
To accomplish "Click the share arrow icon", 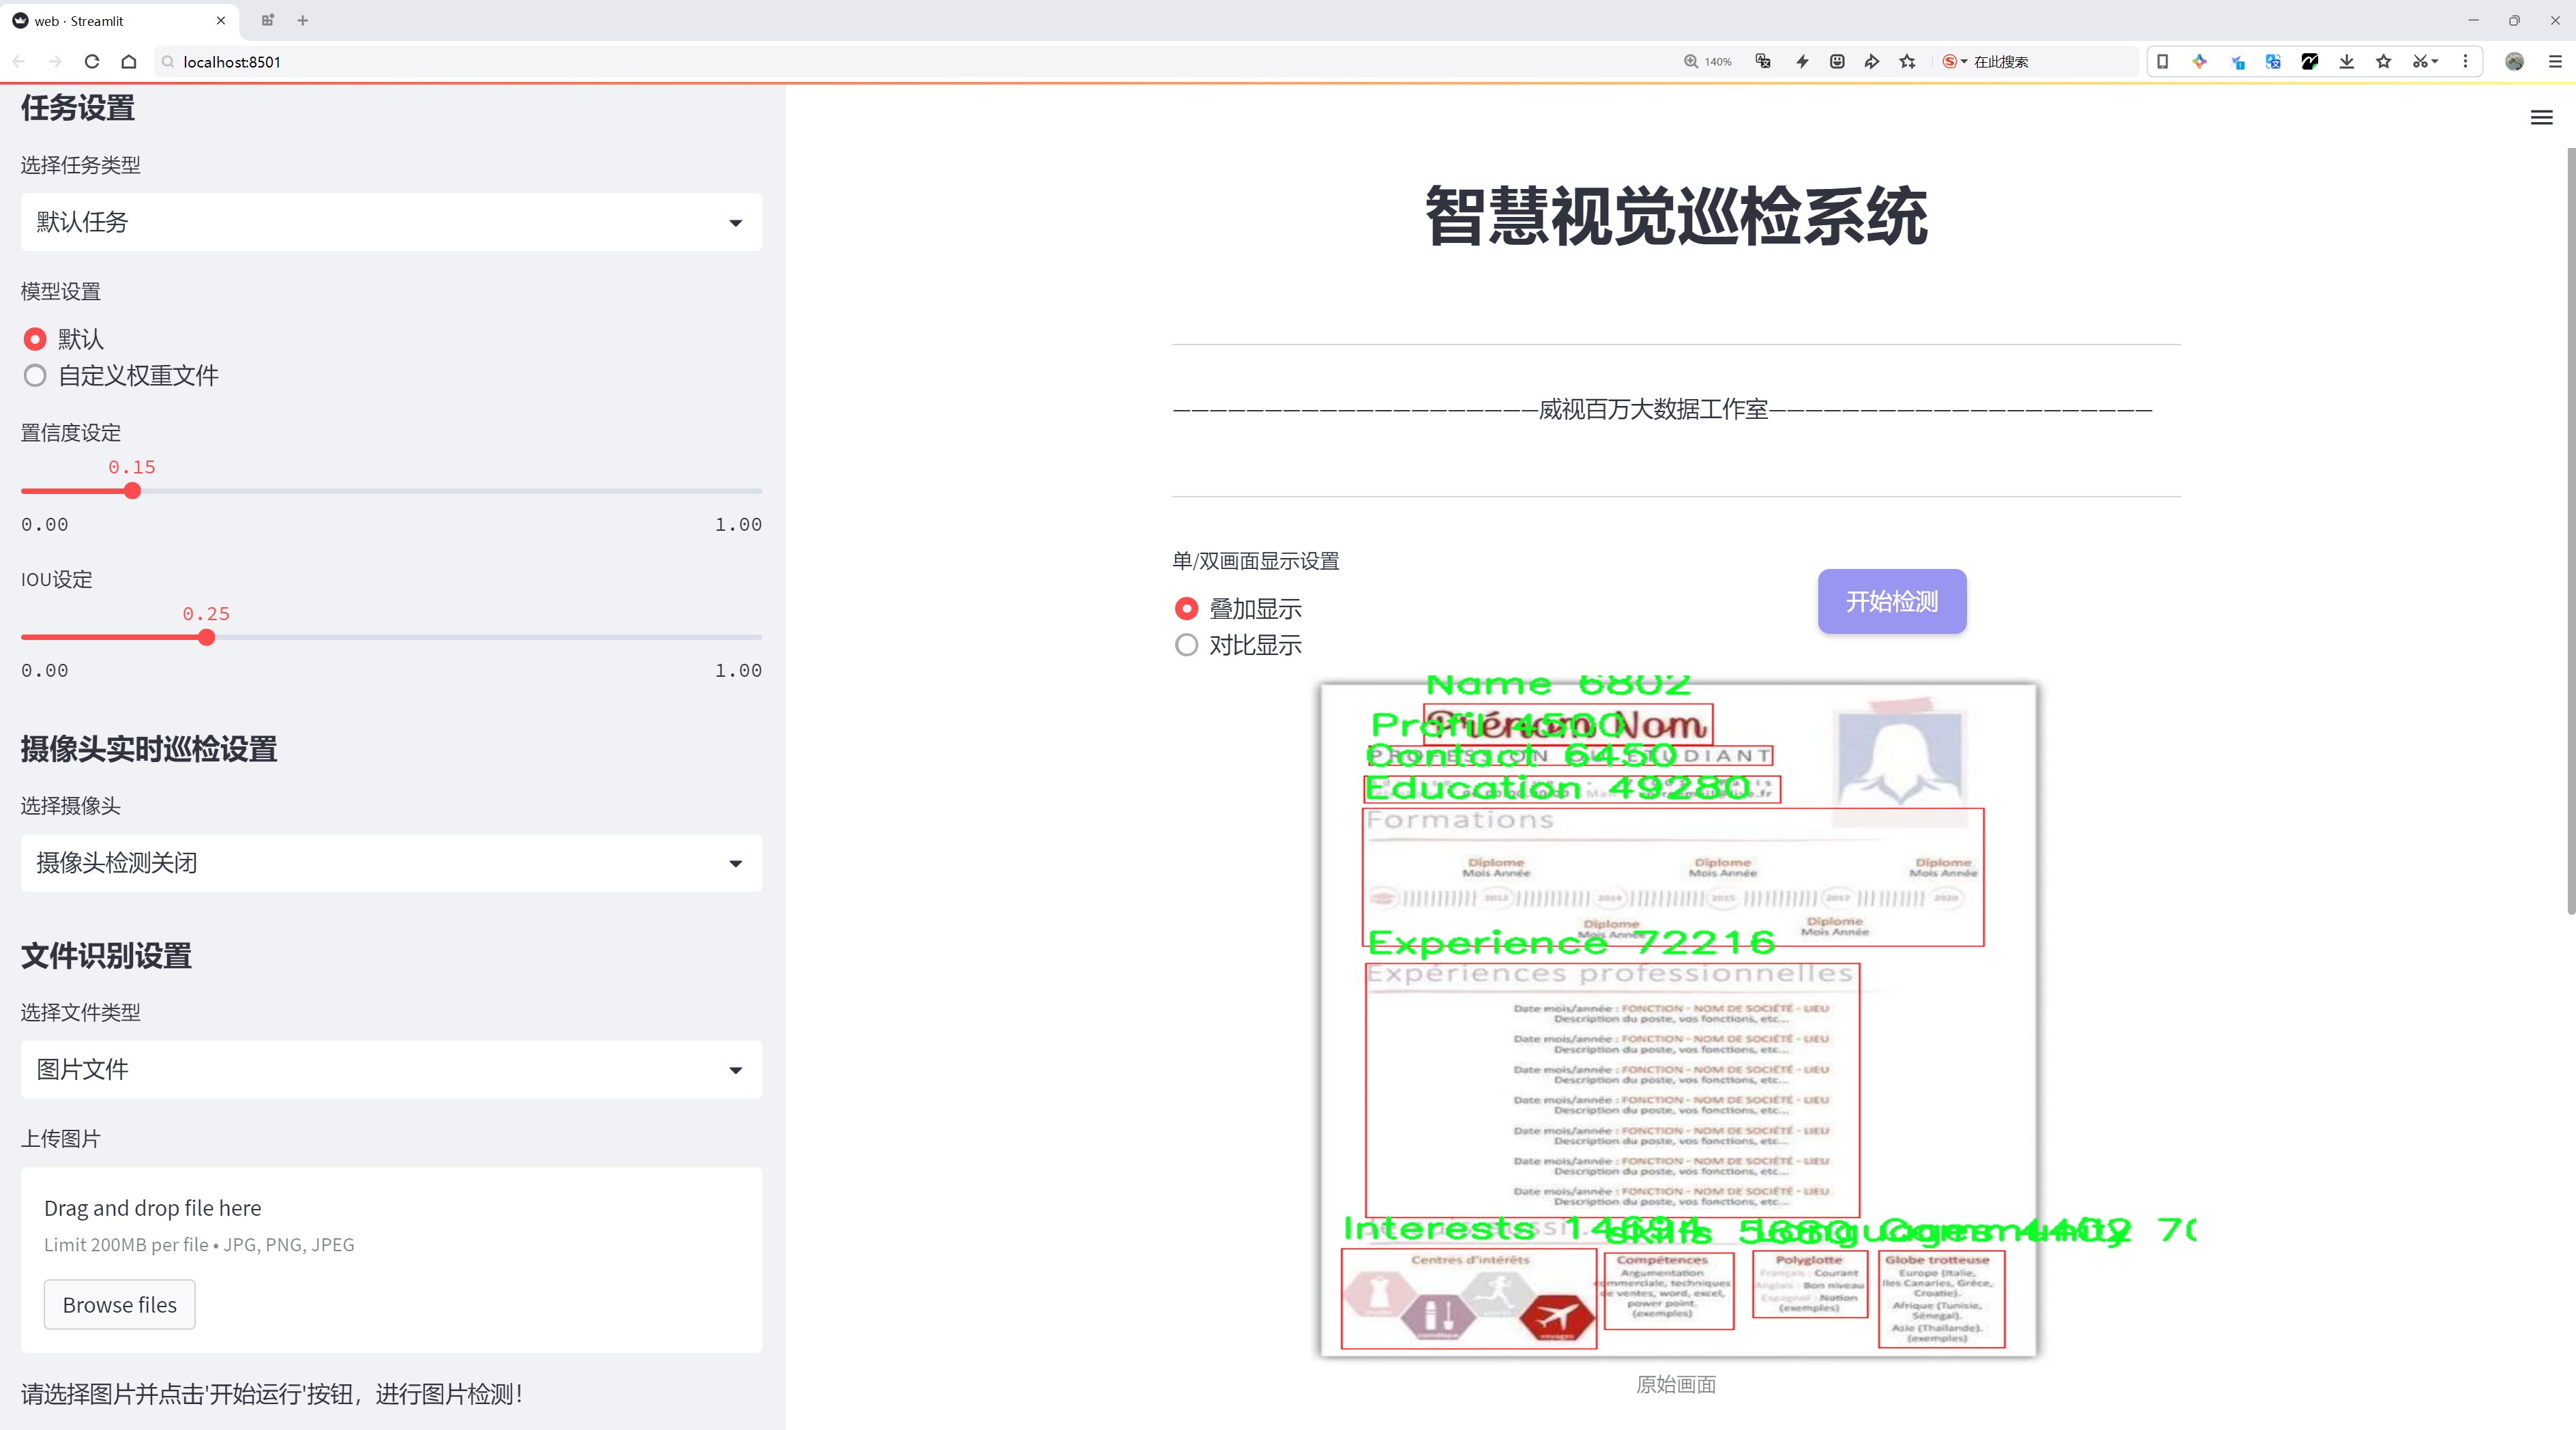I will 1872,62.
